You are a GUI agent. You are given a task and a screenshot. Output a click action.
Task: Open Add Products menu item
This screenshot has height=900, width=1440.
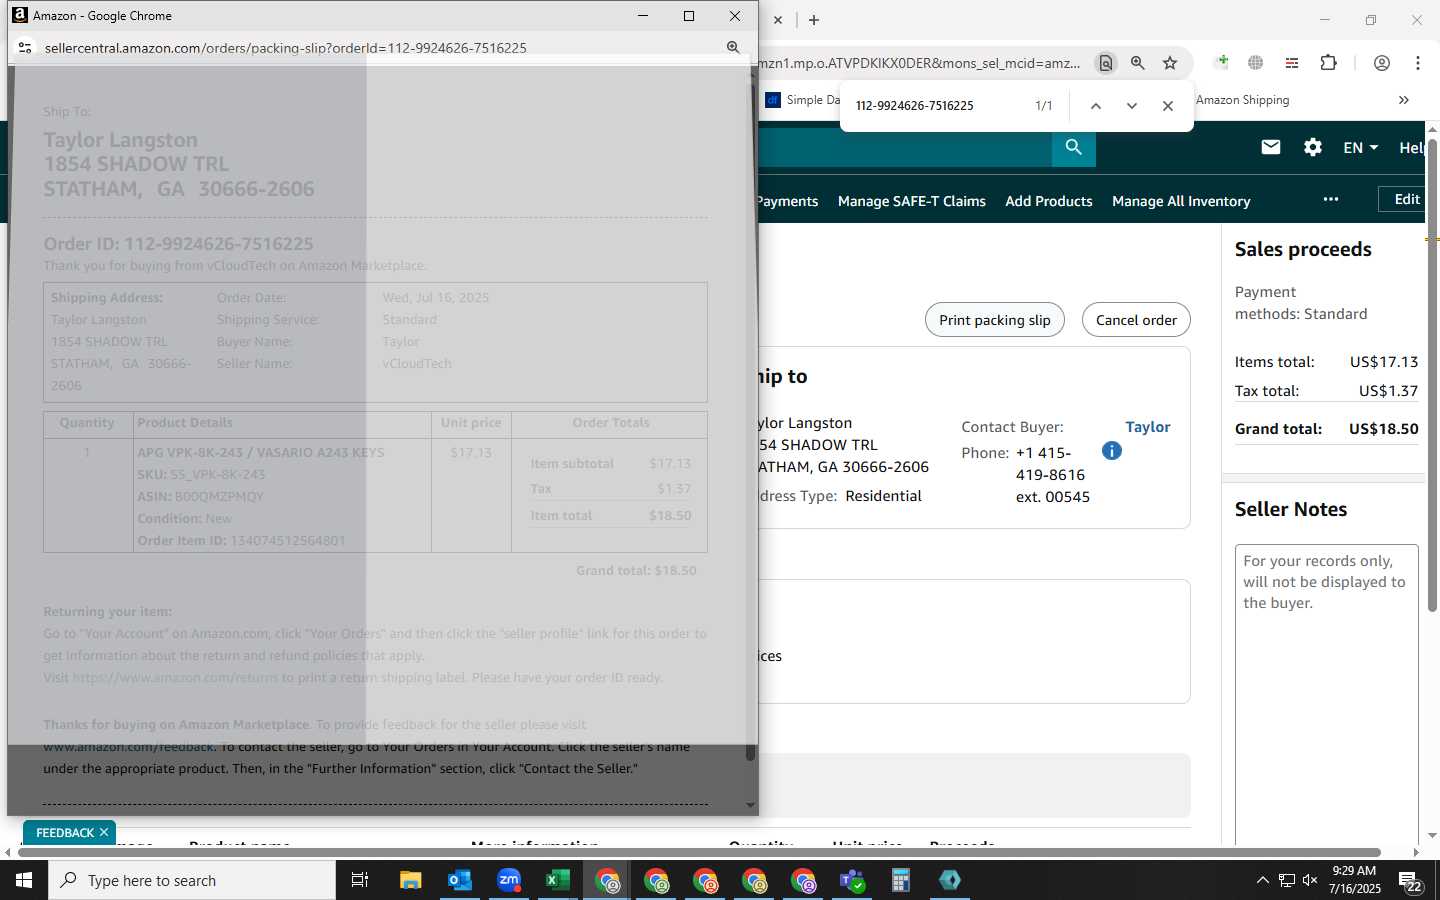click(1049, 201)
